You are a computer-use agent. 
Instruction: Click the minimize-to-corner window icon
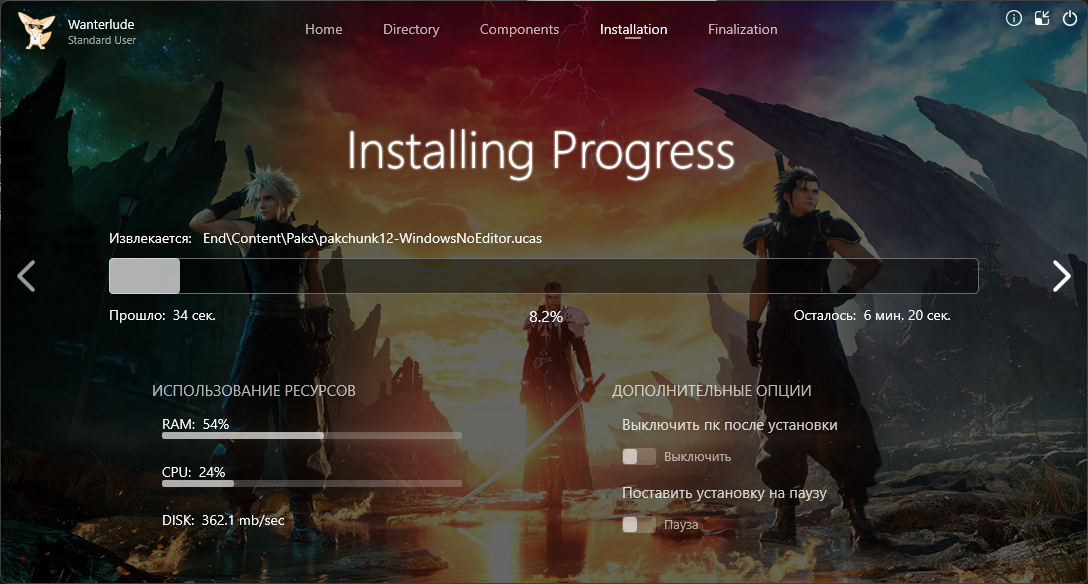point(1042,18)
